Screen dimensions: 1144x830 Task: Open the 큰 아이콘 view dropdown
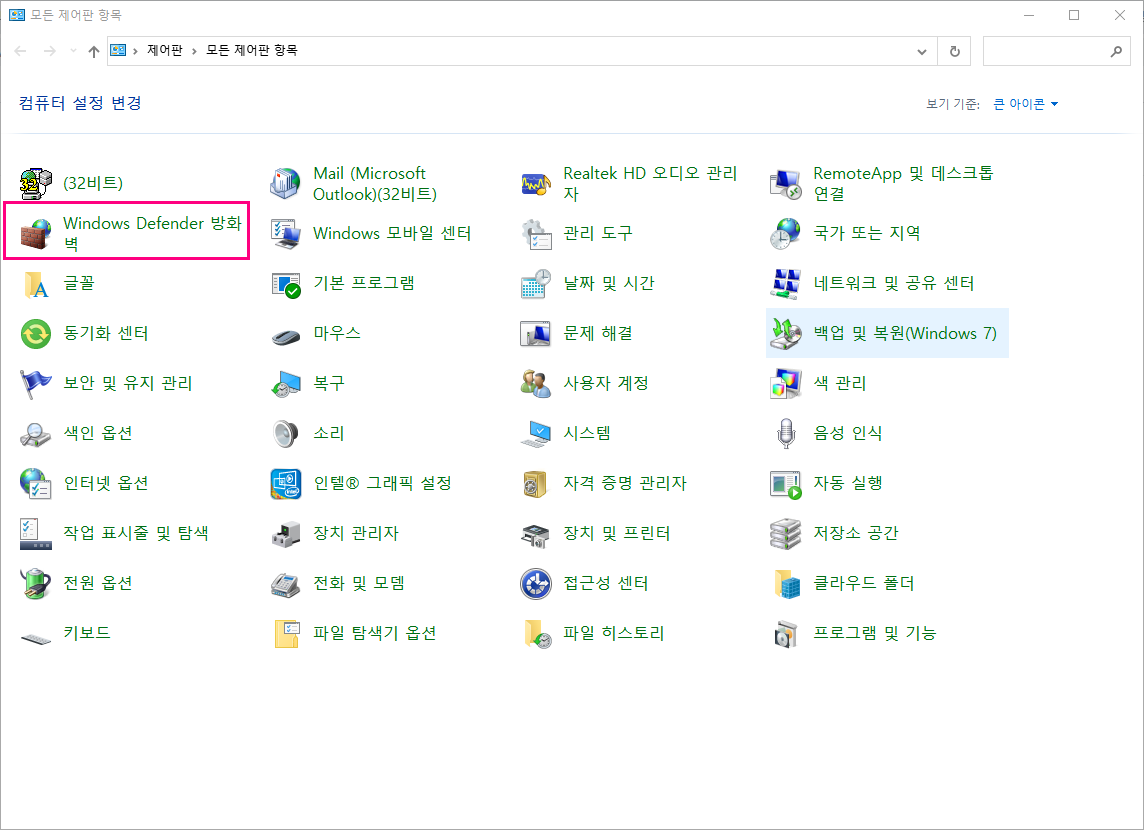tap(1025, 104)
